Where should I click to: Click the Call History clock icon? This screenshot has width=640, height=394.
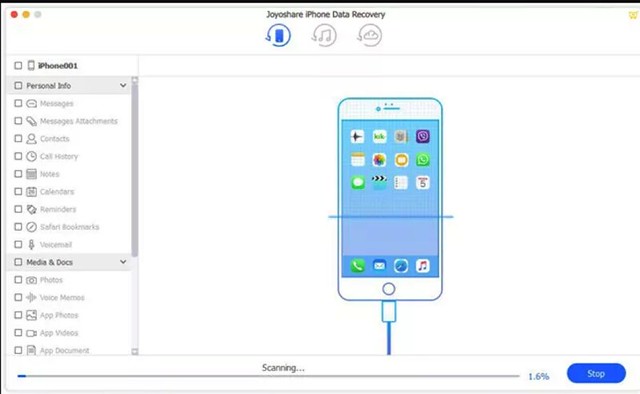pos(31,156)
